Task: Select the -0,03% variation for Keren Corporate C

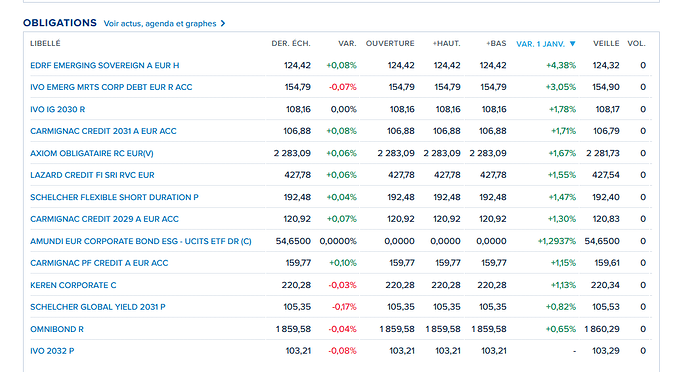Action: tap(342, 285)
